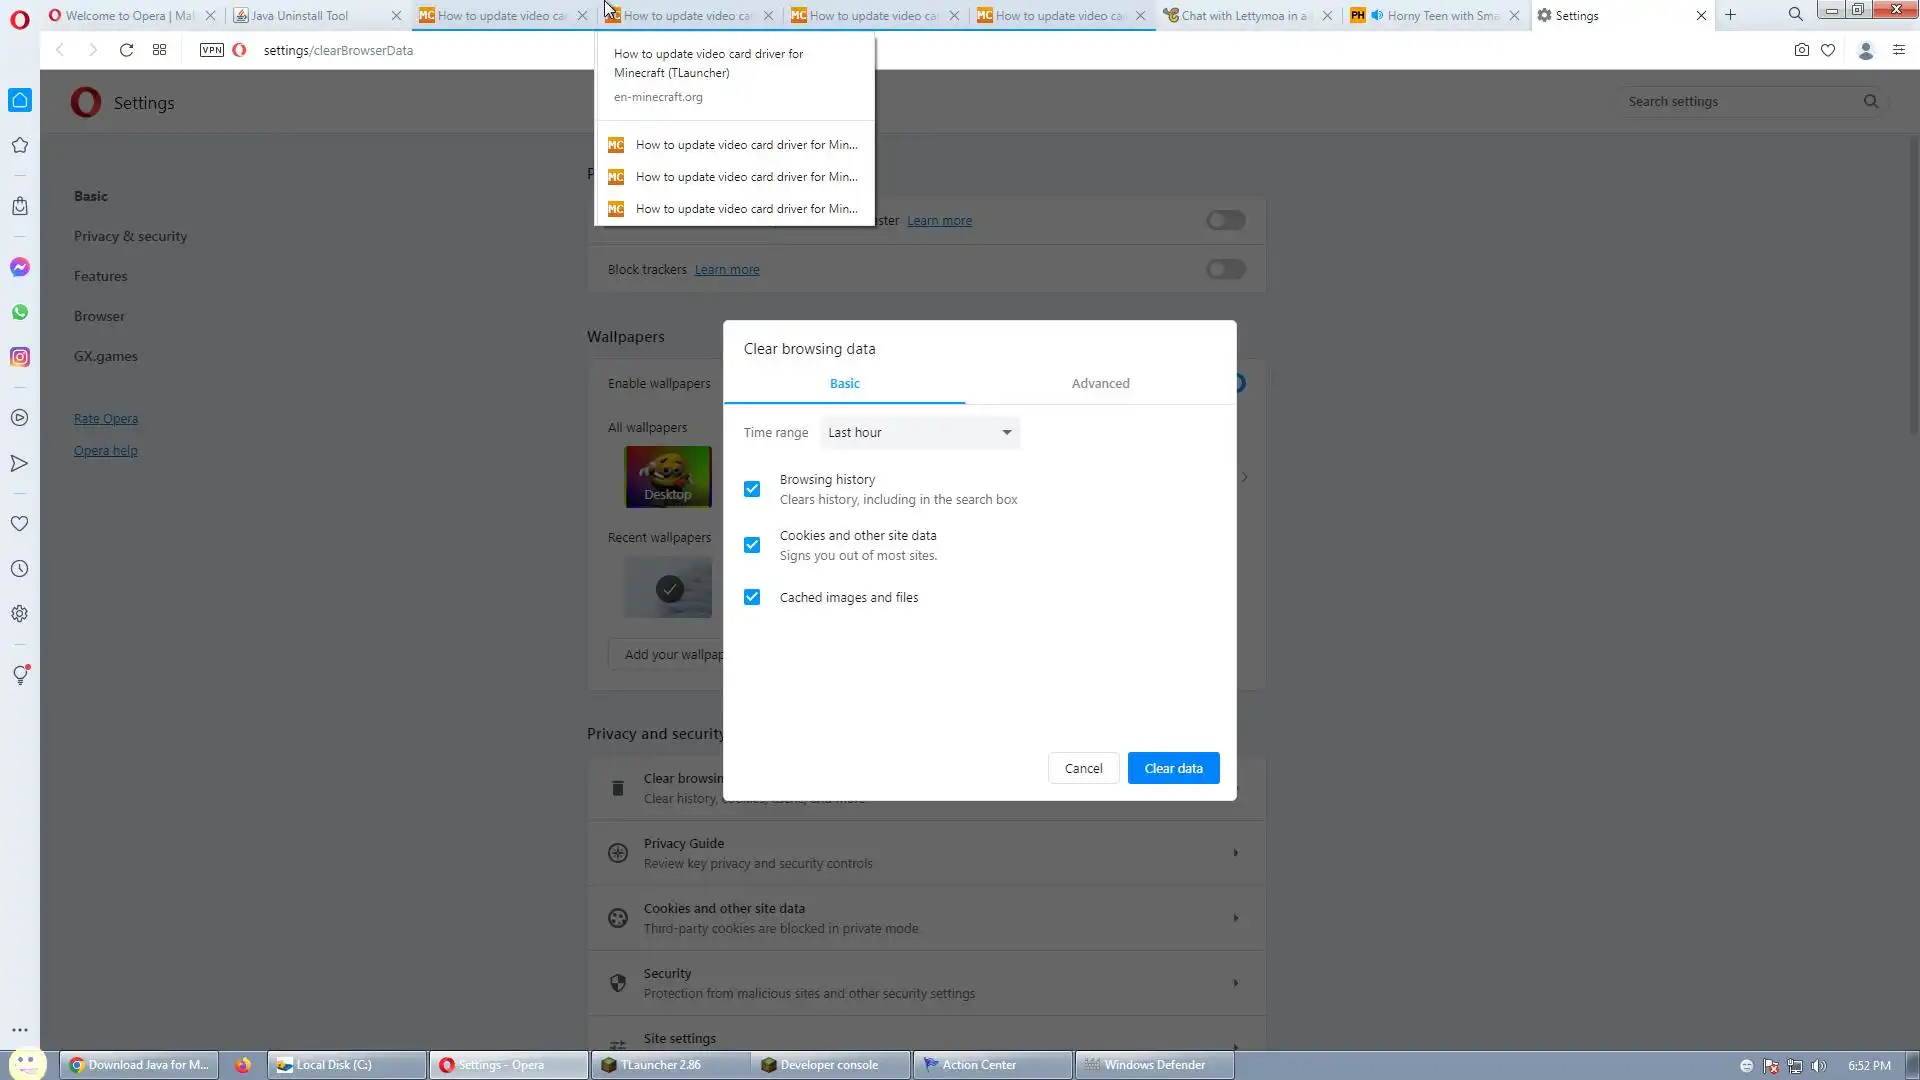Screen dimensions: 1920x1080
Task: Open the Easy setup menu icon
Action: 1898,50
